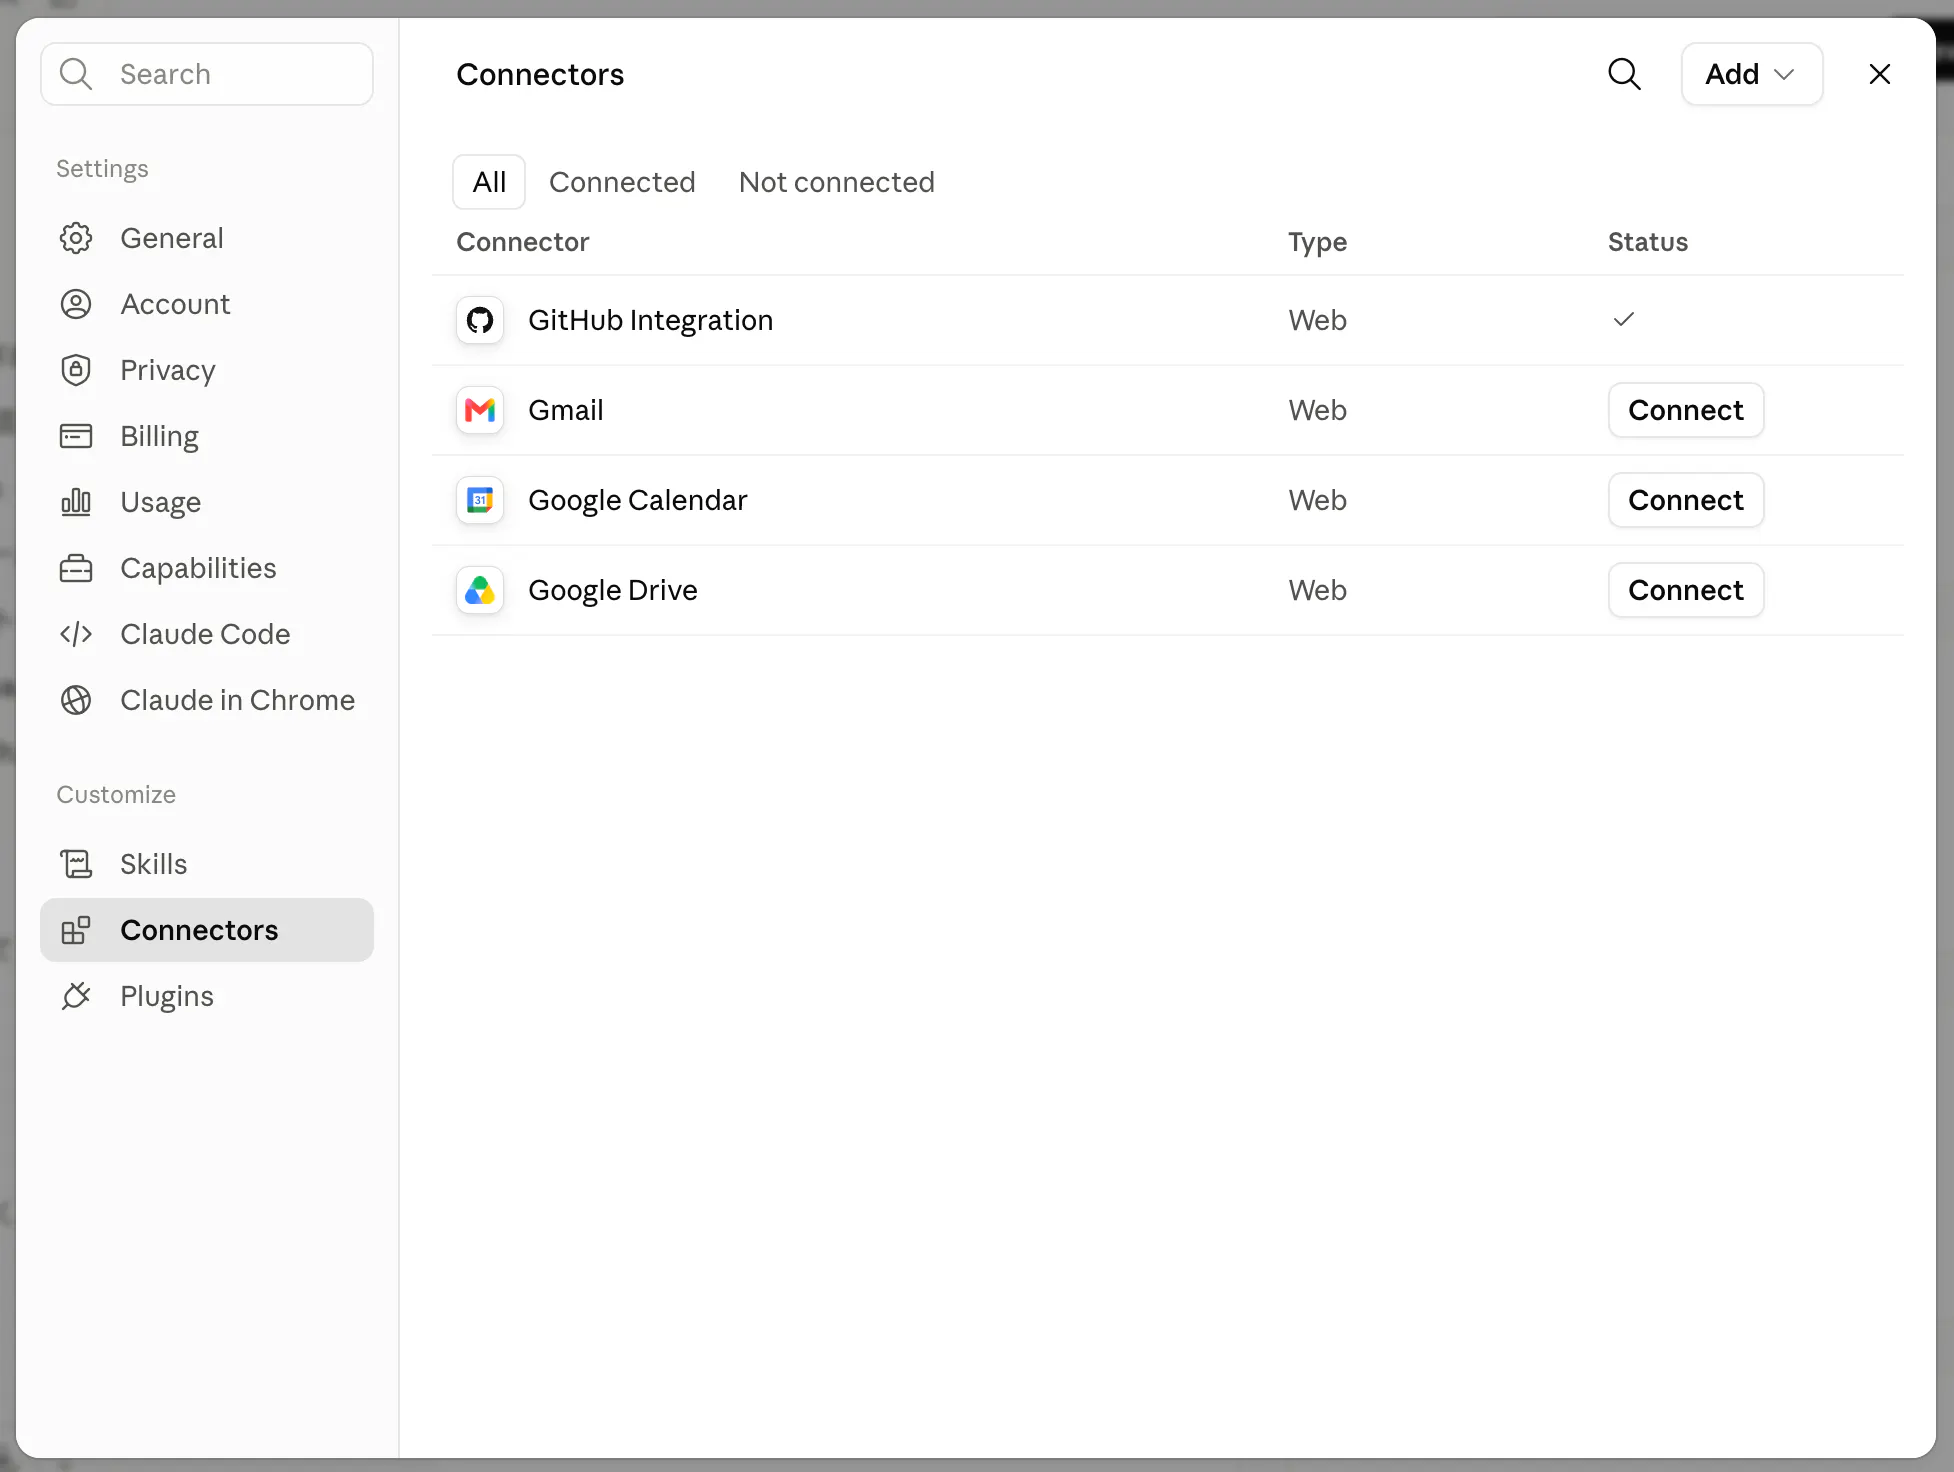
Task: Click the Web type in GitHub Integration row
Action: 1317,320
